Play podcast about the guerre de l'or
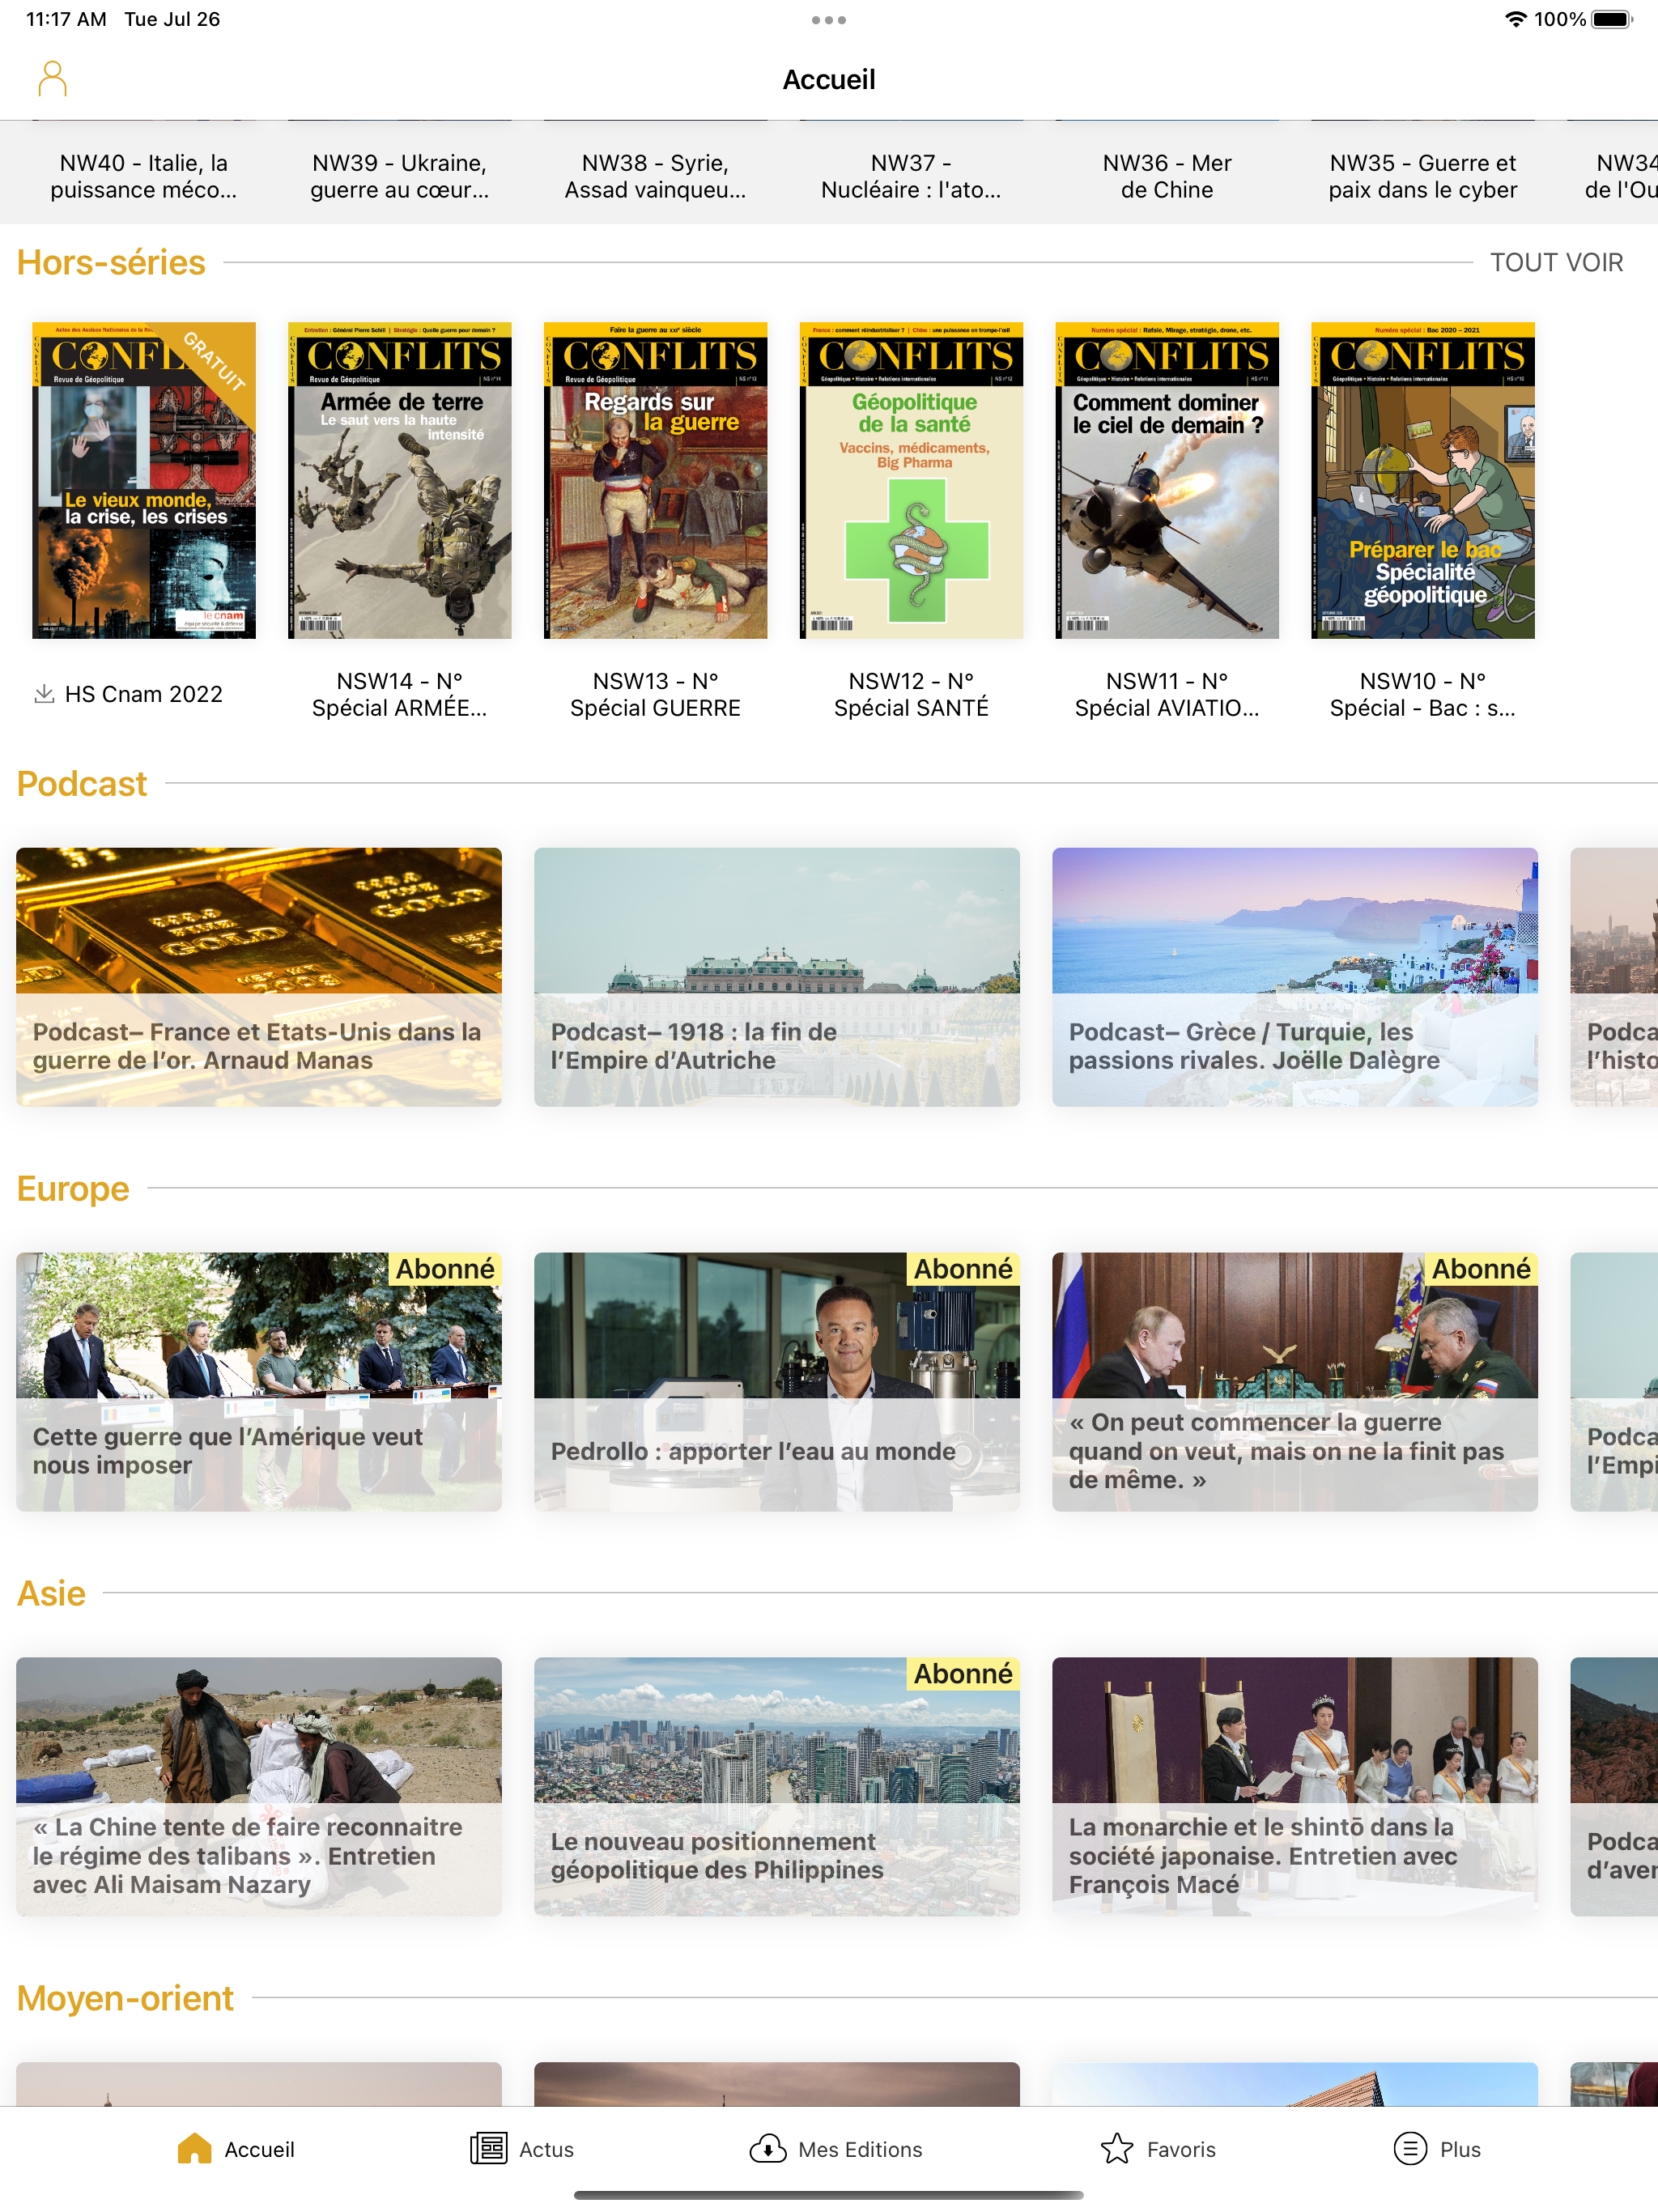The height and width of the screenshot is (2212, 1658). [x=258, y=977]
